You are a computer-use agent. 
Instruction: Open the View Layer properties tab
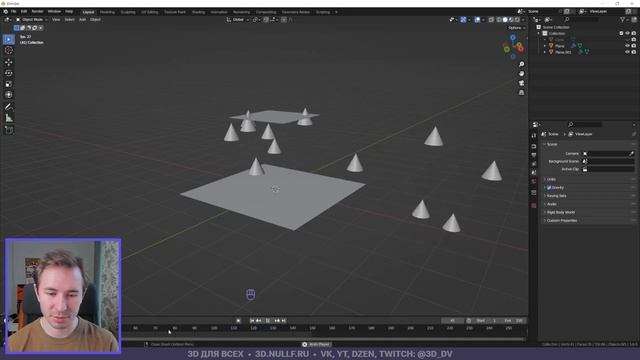coord(534,164)
